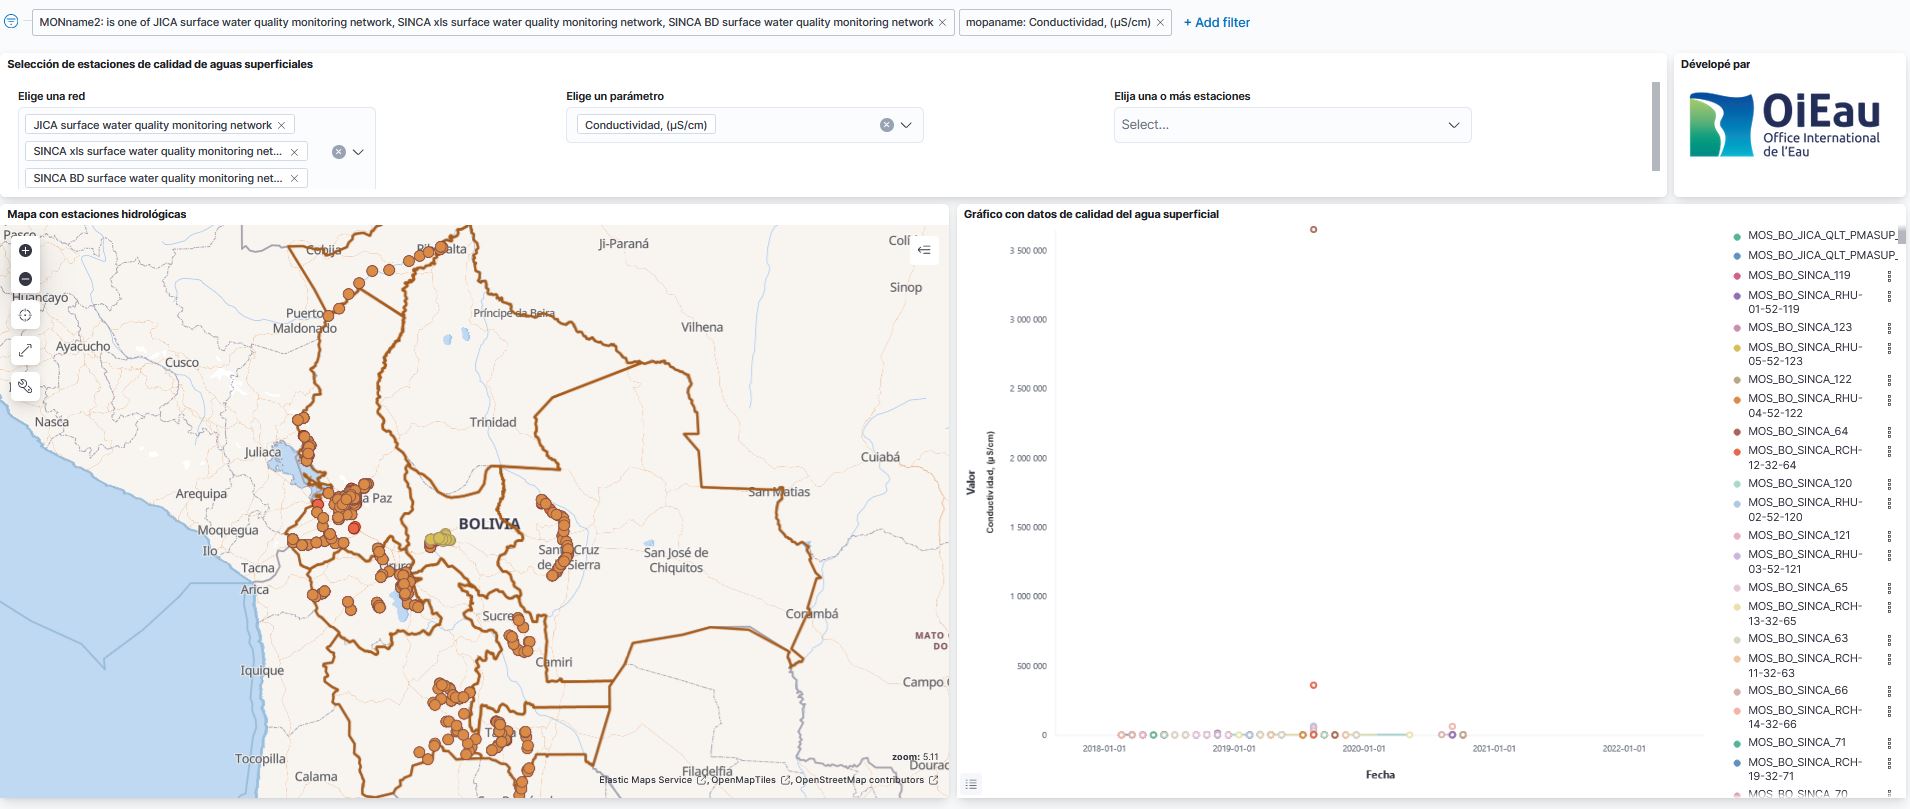Image resolution: width=1910 pixels, height=809 pixels.
Task: Open the 'Elige un parámetro' dropdown
Action: [906, 125]
